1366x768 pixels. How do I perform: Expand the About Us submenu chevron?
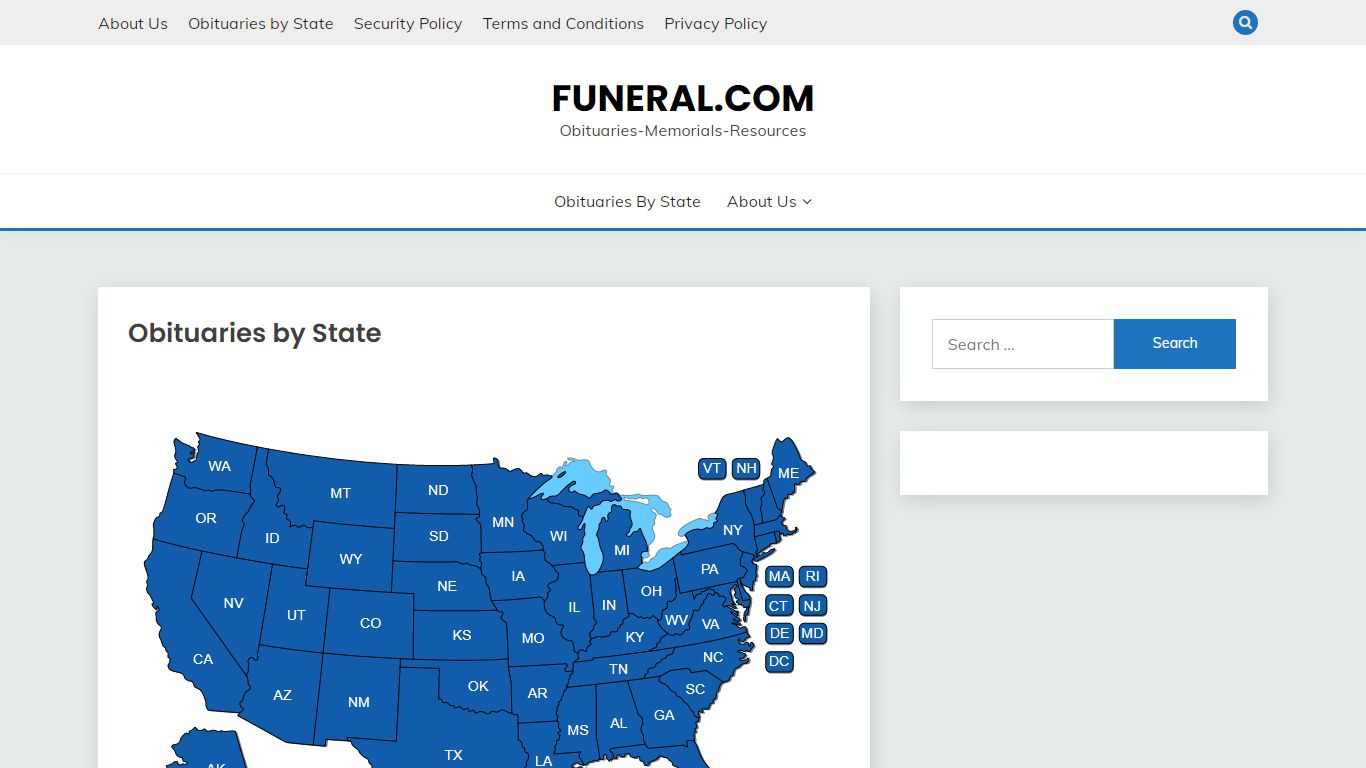[x=808, y=202]
